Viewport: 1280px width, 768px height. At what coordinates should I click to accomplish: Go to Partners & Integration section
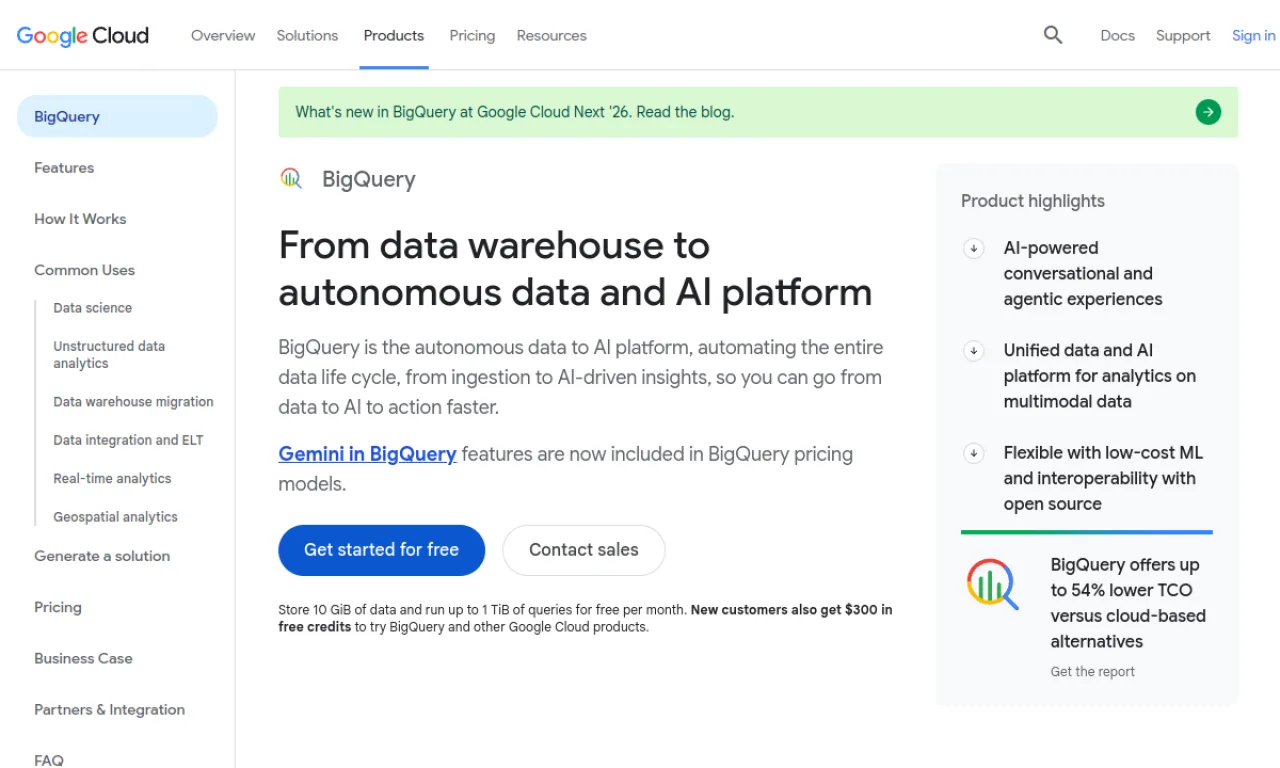point(109,709)
